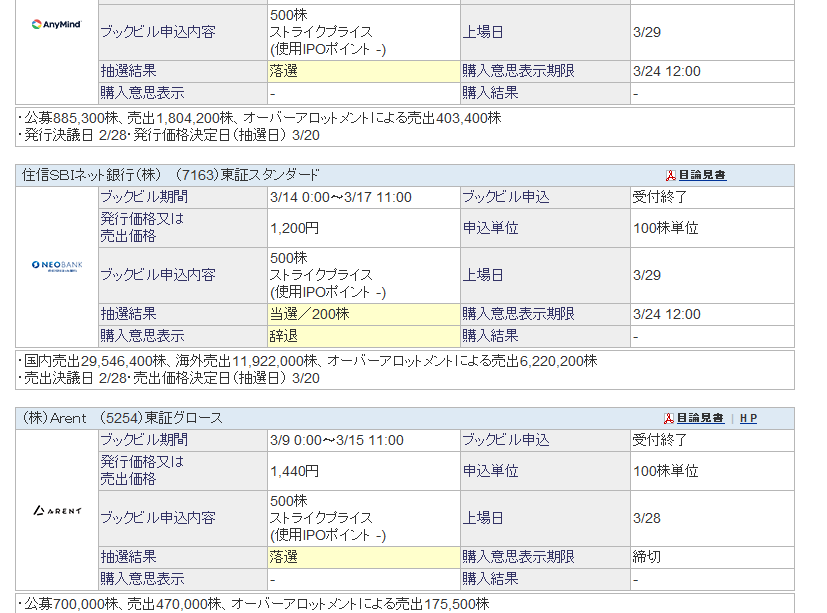This screenshot has height=613, width=827.
Task: Click the PDF icon beside the 住信SBIネット銀行 目論見書
Action: [671, 176]
